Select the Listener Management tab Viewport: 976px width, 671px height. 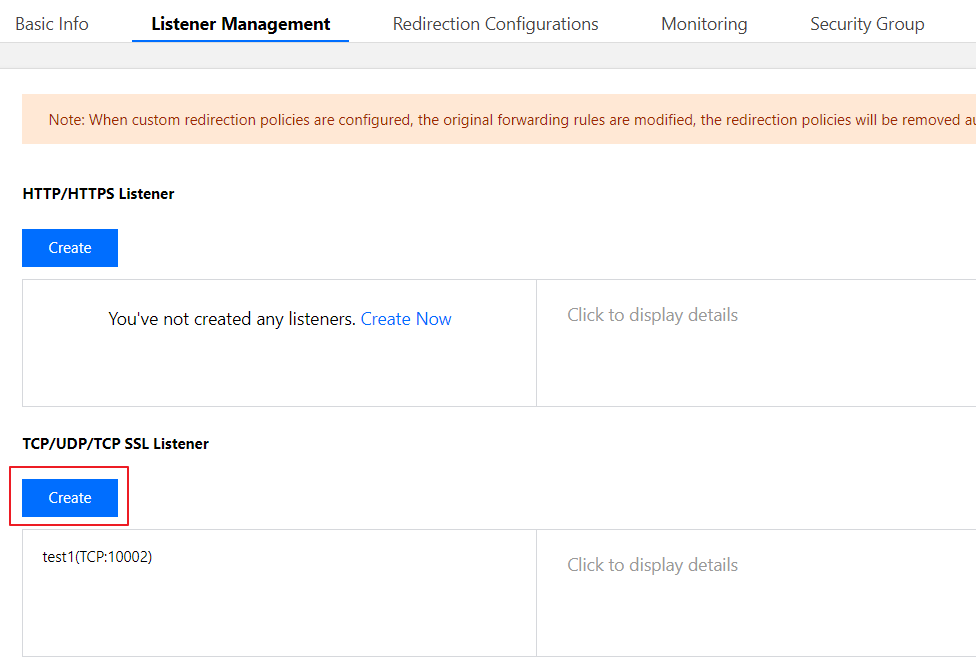[240, 24]
